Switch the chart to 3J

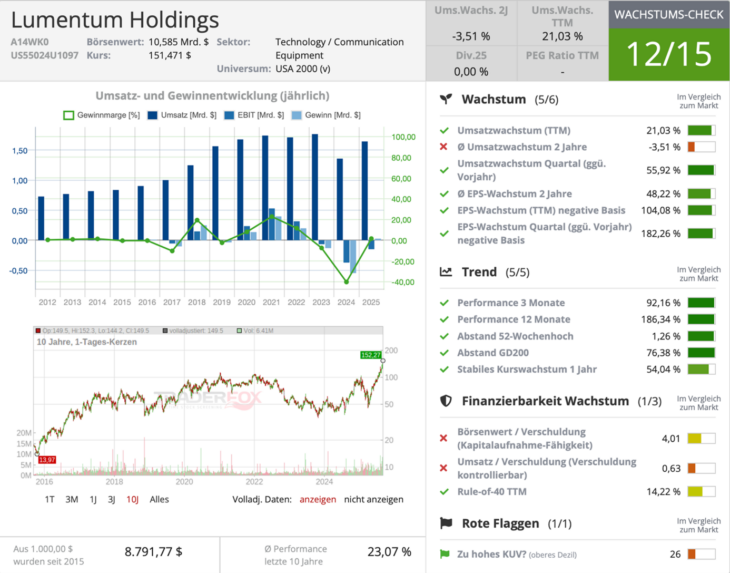(x=112, y=499)
